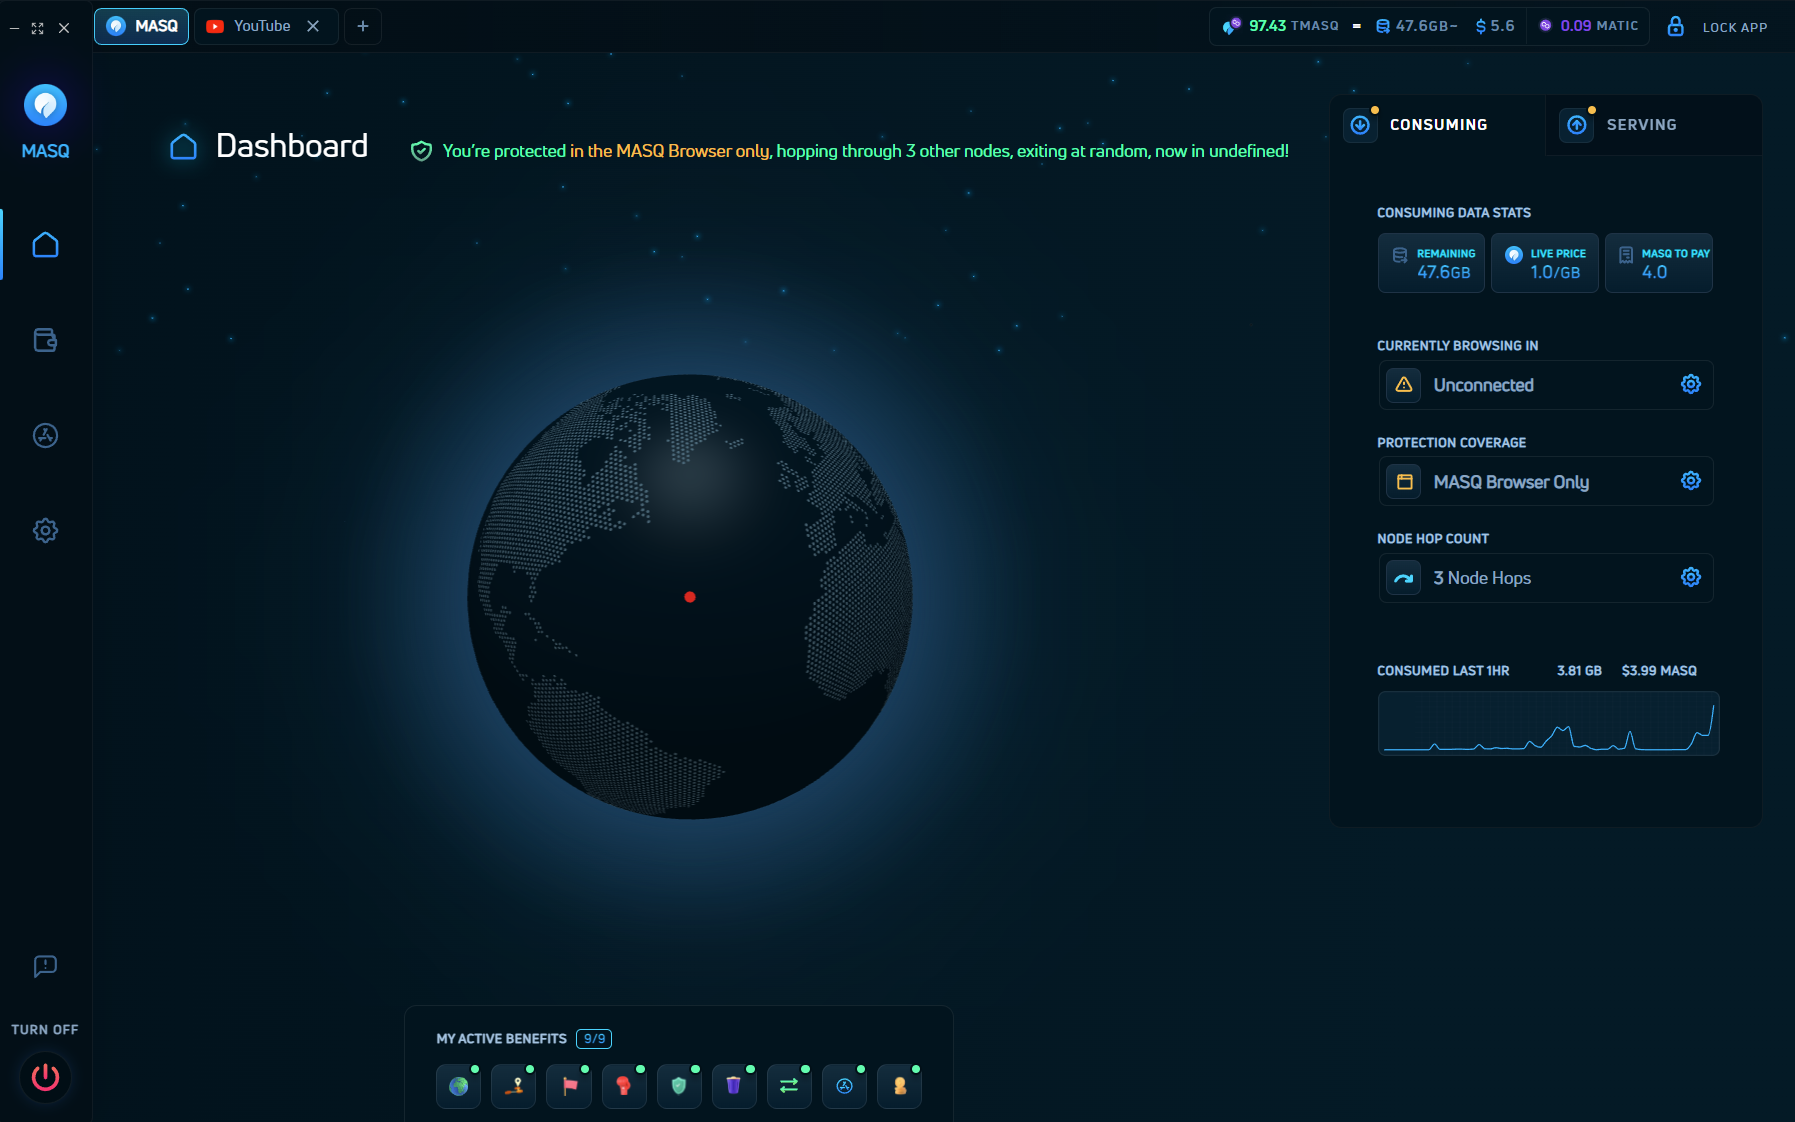
Task: Select the Serving tab
Action: 1653,125
